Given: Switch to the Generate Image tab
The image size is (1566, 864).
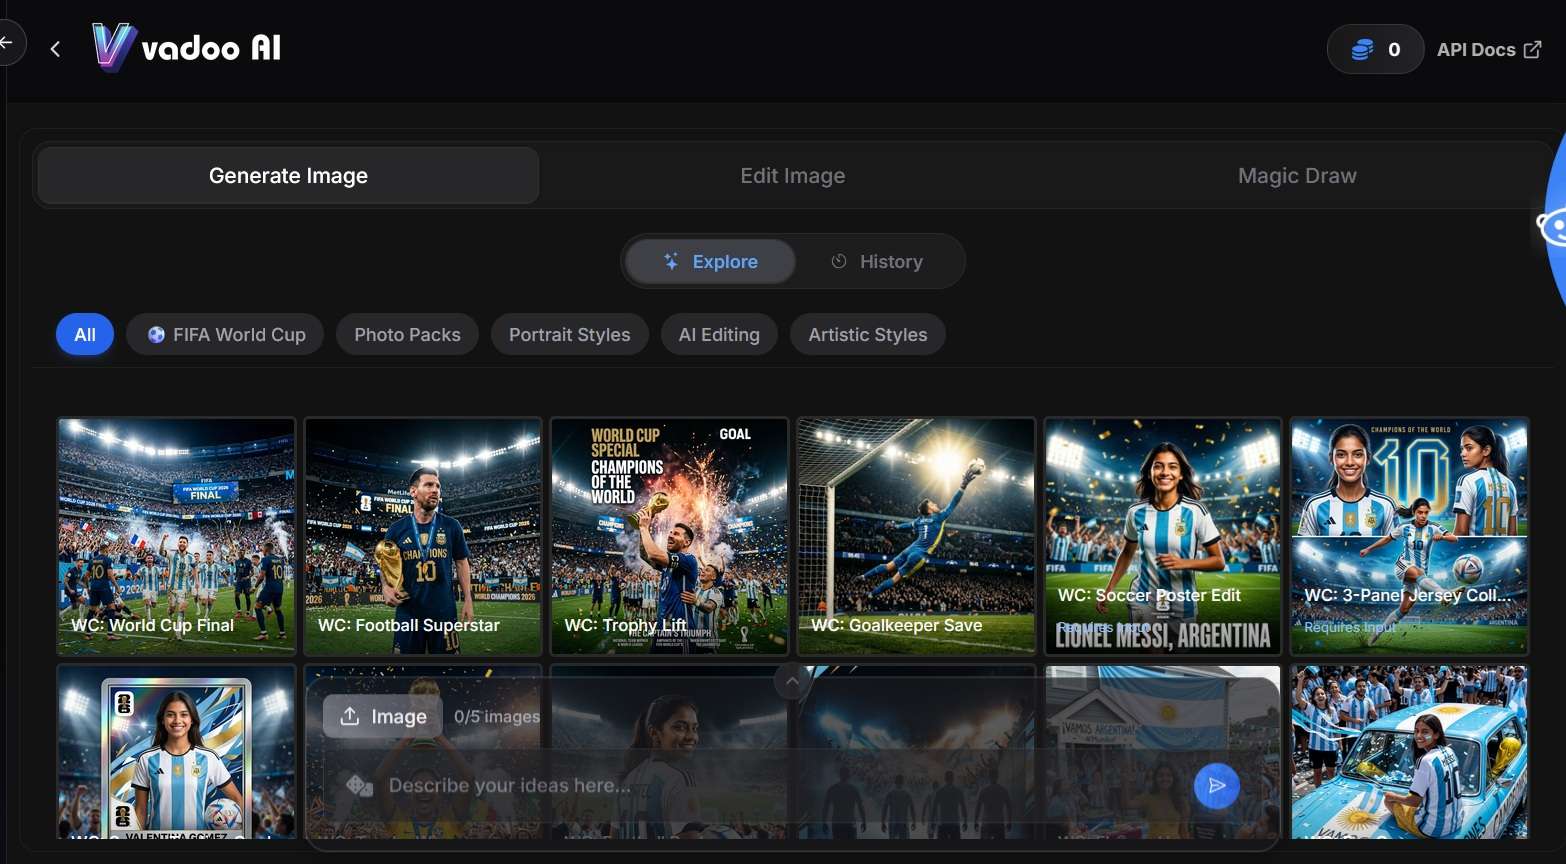Looking at the screenshot, I should (288, 176).
